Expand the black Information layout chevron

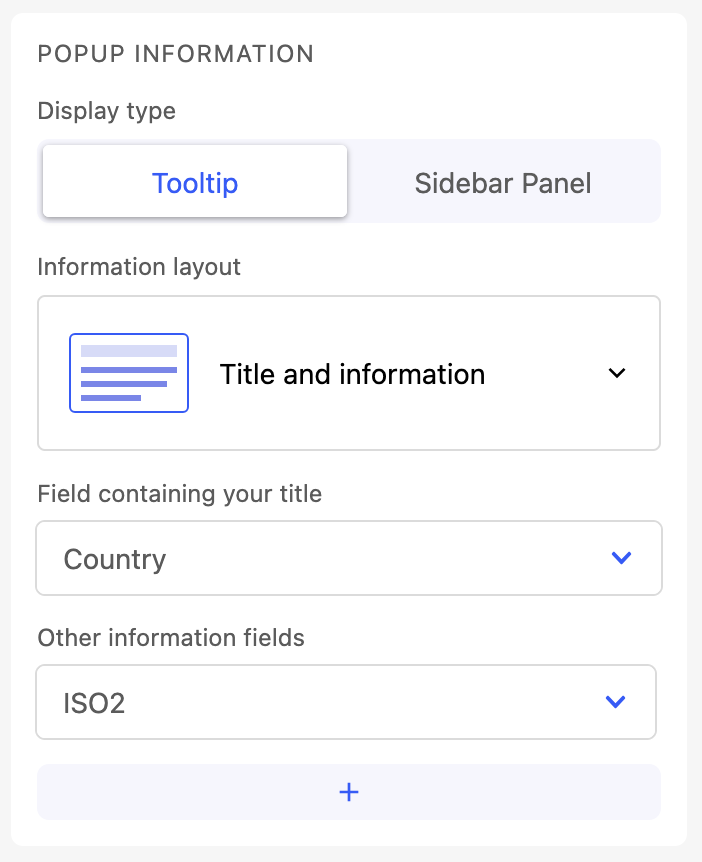pyautogui.click(x=617, y=373)
